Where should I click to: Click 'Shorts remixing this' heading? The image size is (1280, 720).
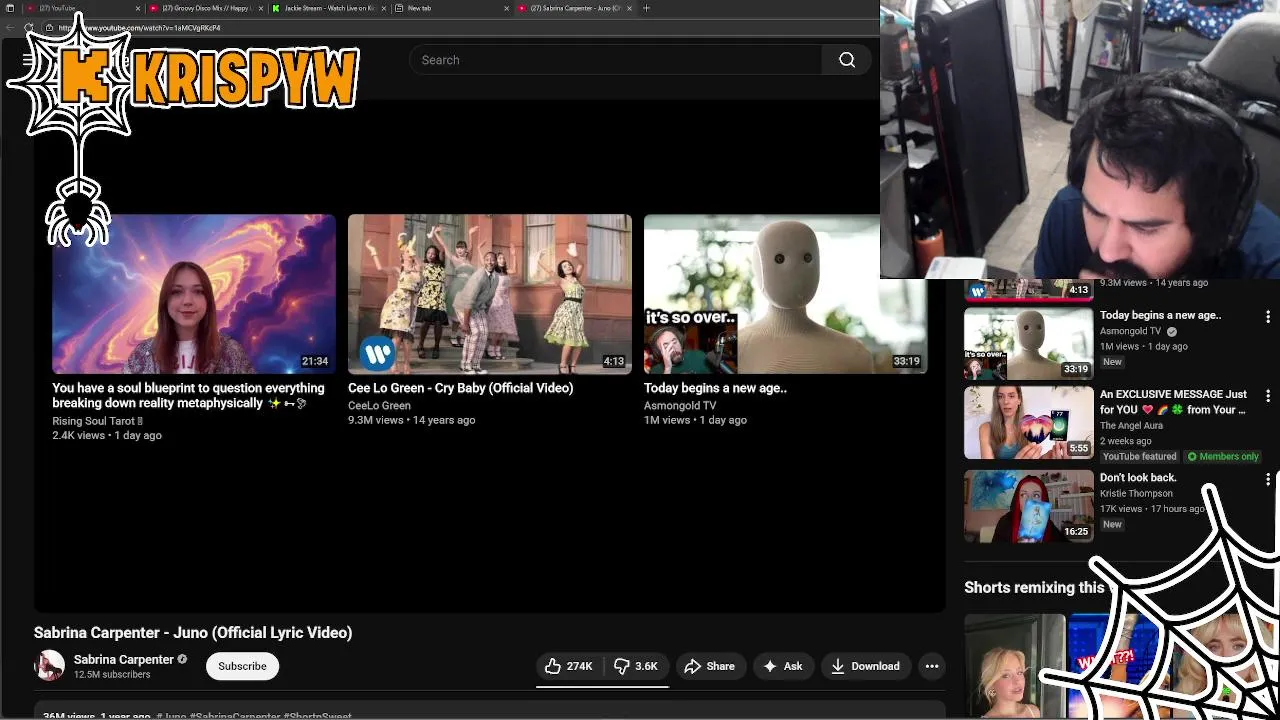(x=1034, y=587)
